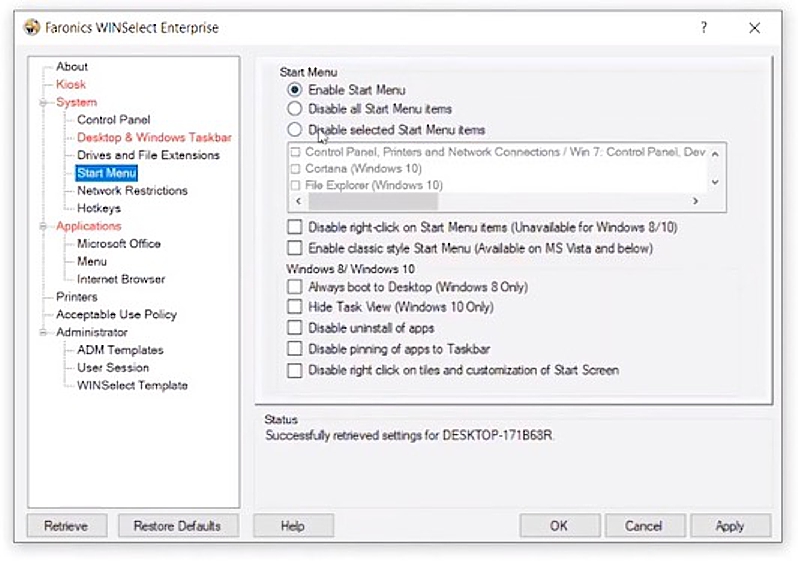Select Administrator in the navigation tree
Screen dimensions: 798x561
[x=92, y=332]
